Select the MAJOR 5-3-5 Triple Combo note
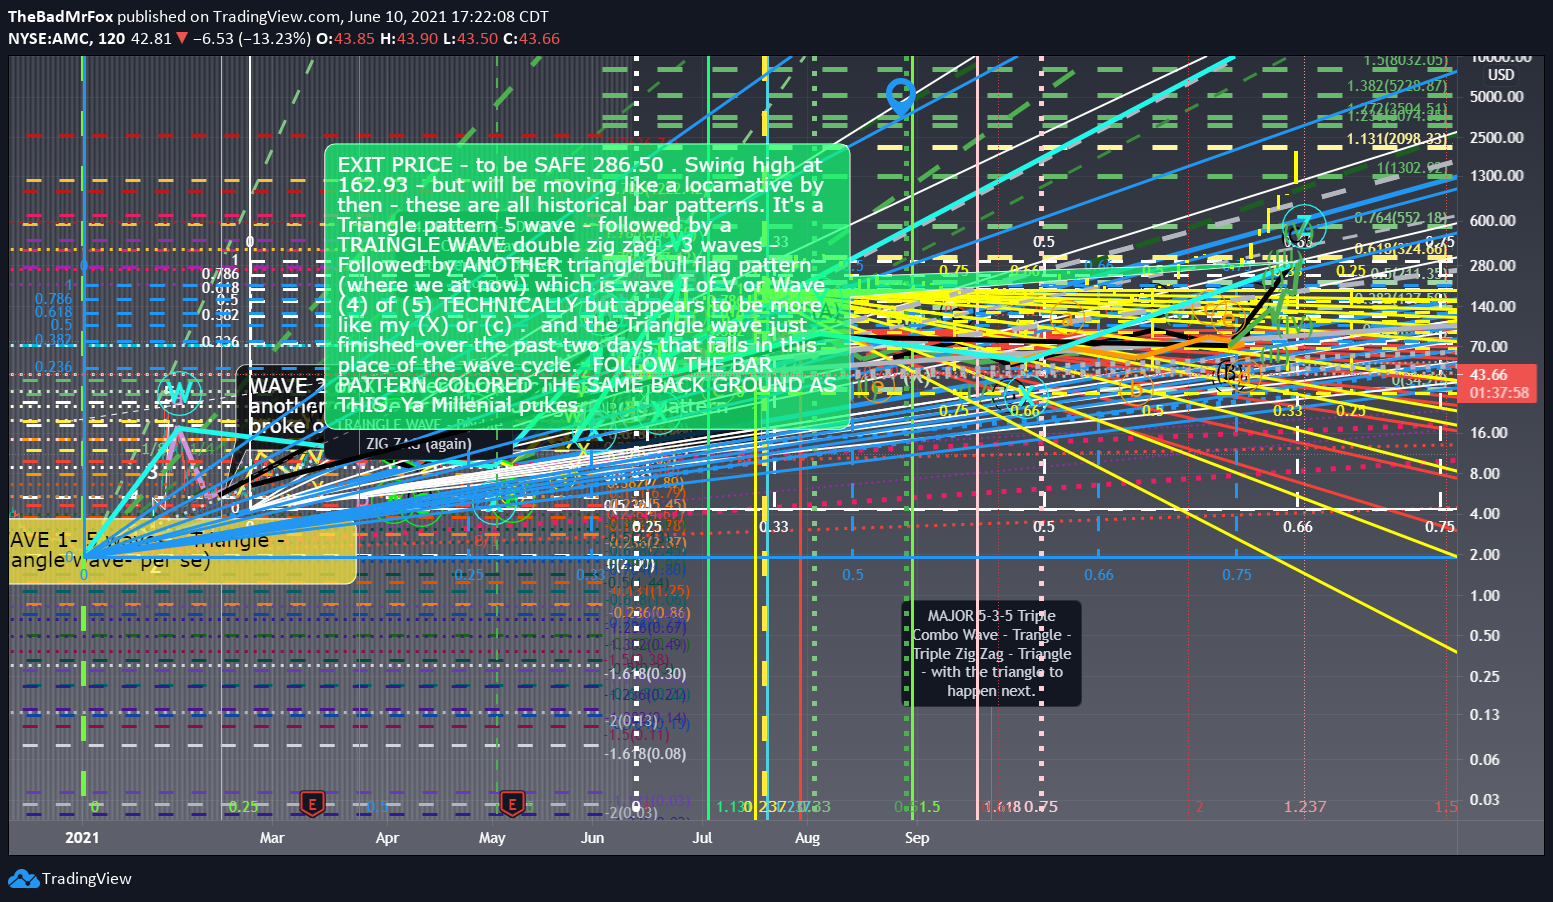Image resolution: width=1553 pixels, height=902 pixels. [992, 653]
